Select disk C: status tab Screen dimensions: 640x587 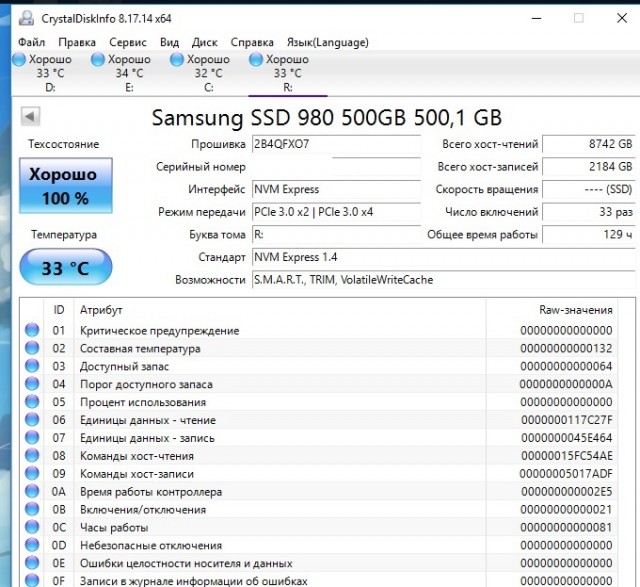tap(208, 73)
